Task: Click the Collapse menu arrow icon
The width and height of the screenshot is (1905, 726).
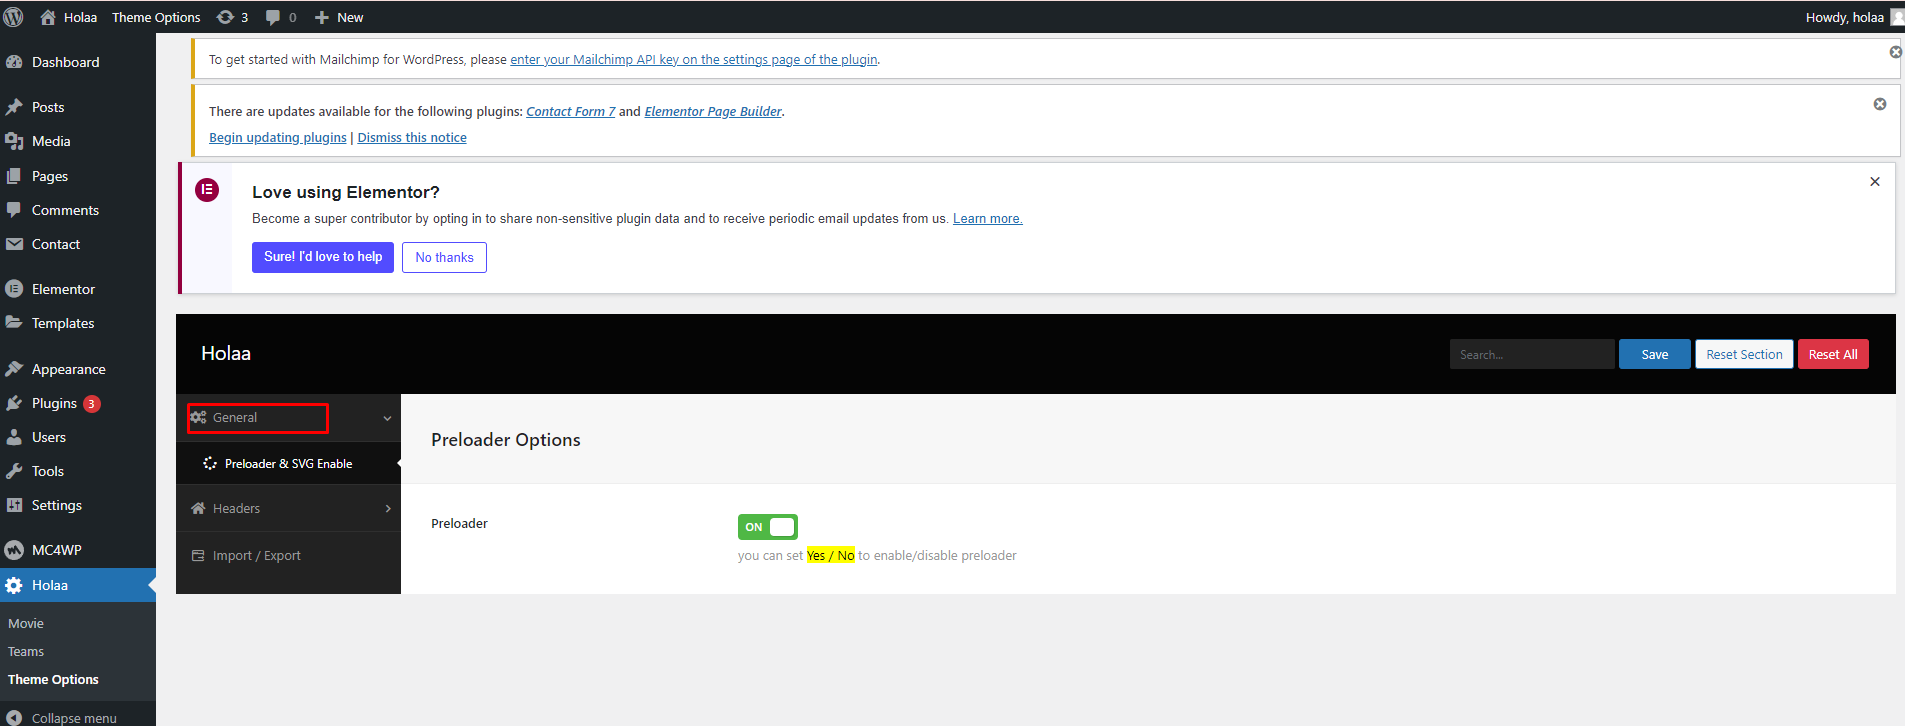Action: coord(14,717)
